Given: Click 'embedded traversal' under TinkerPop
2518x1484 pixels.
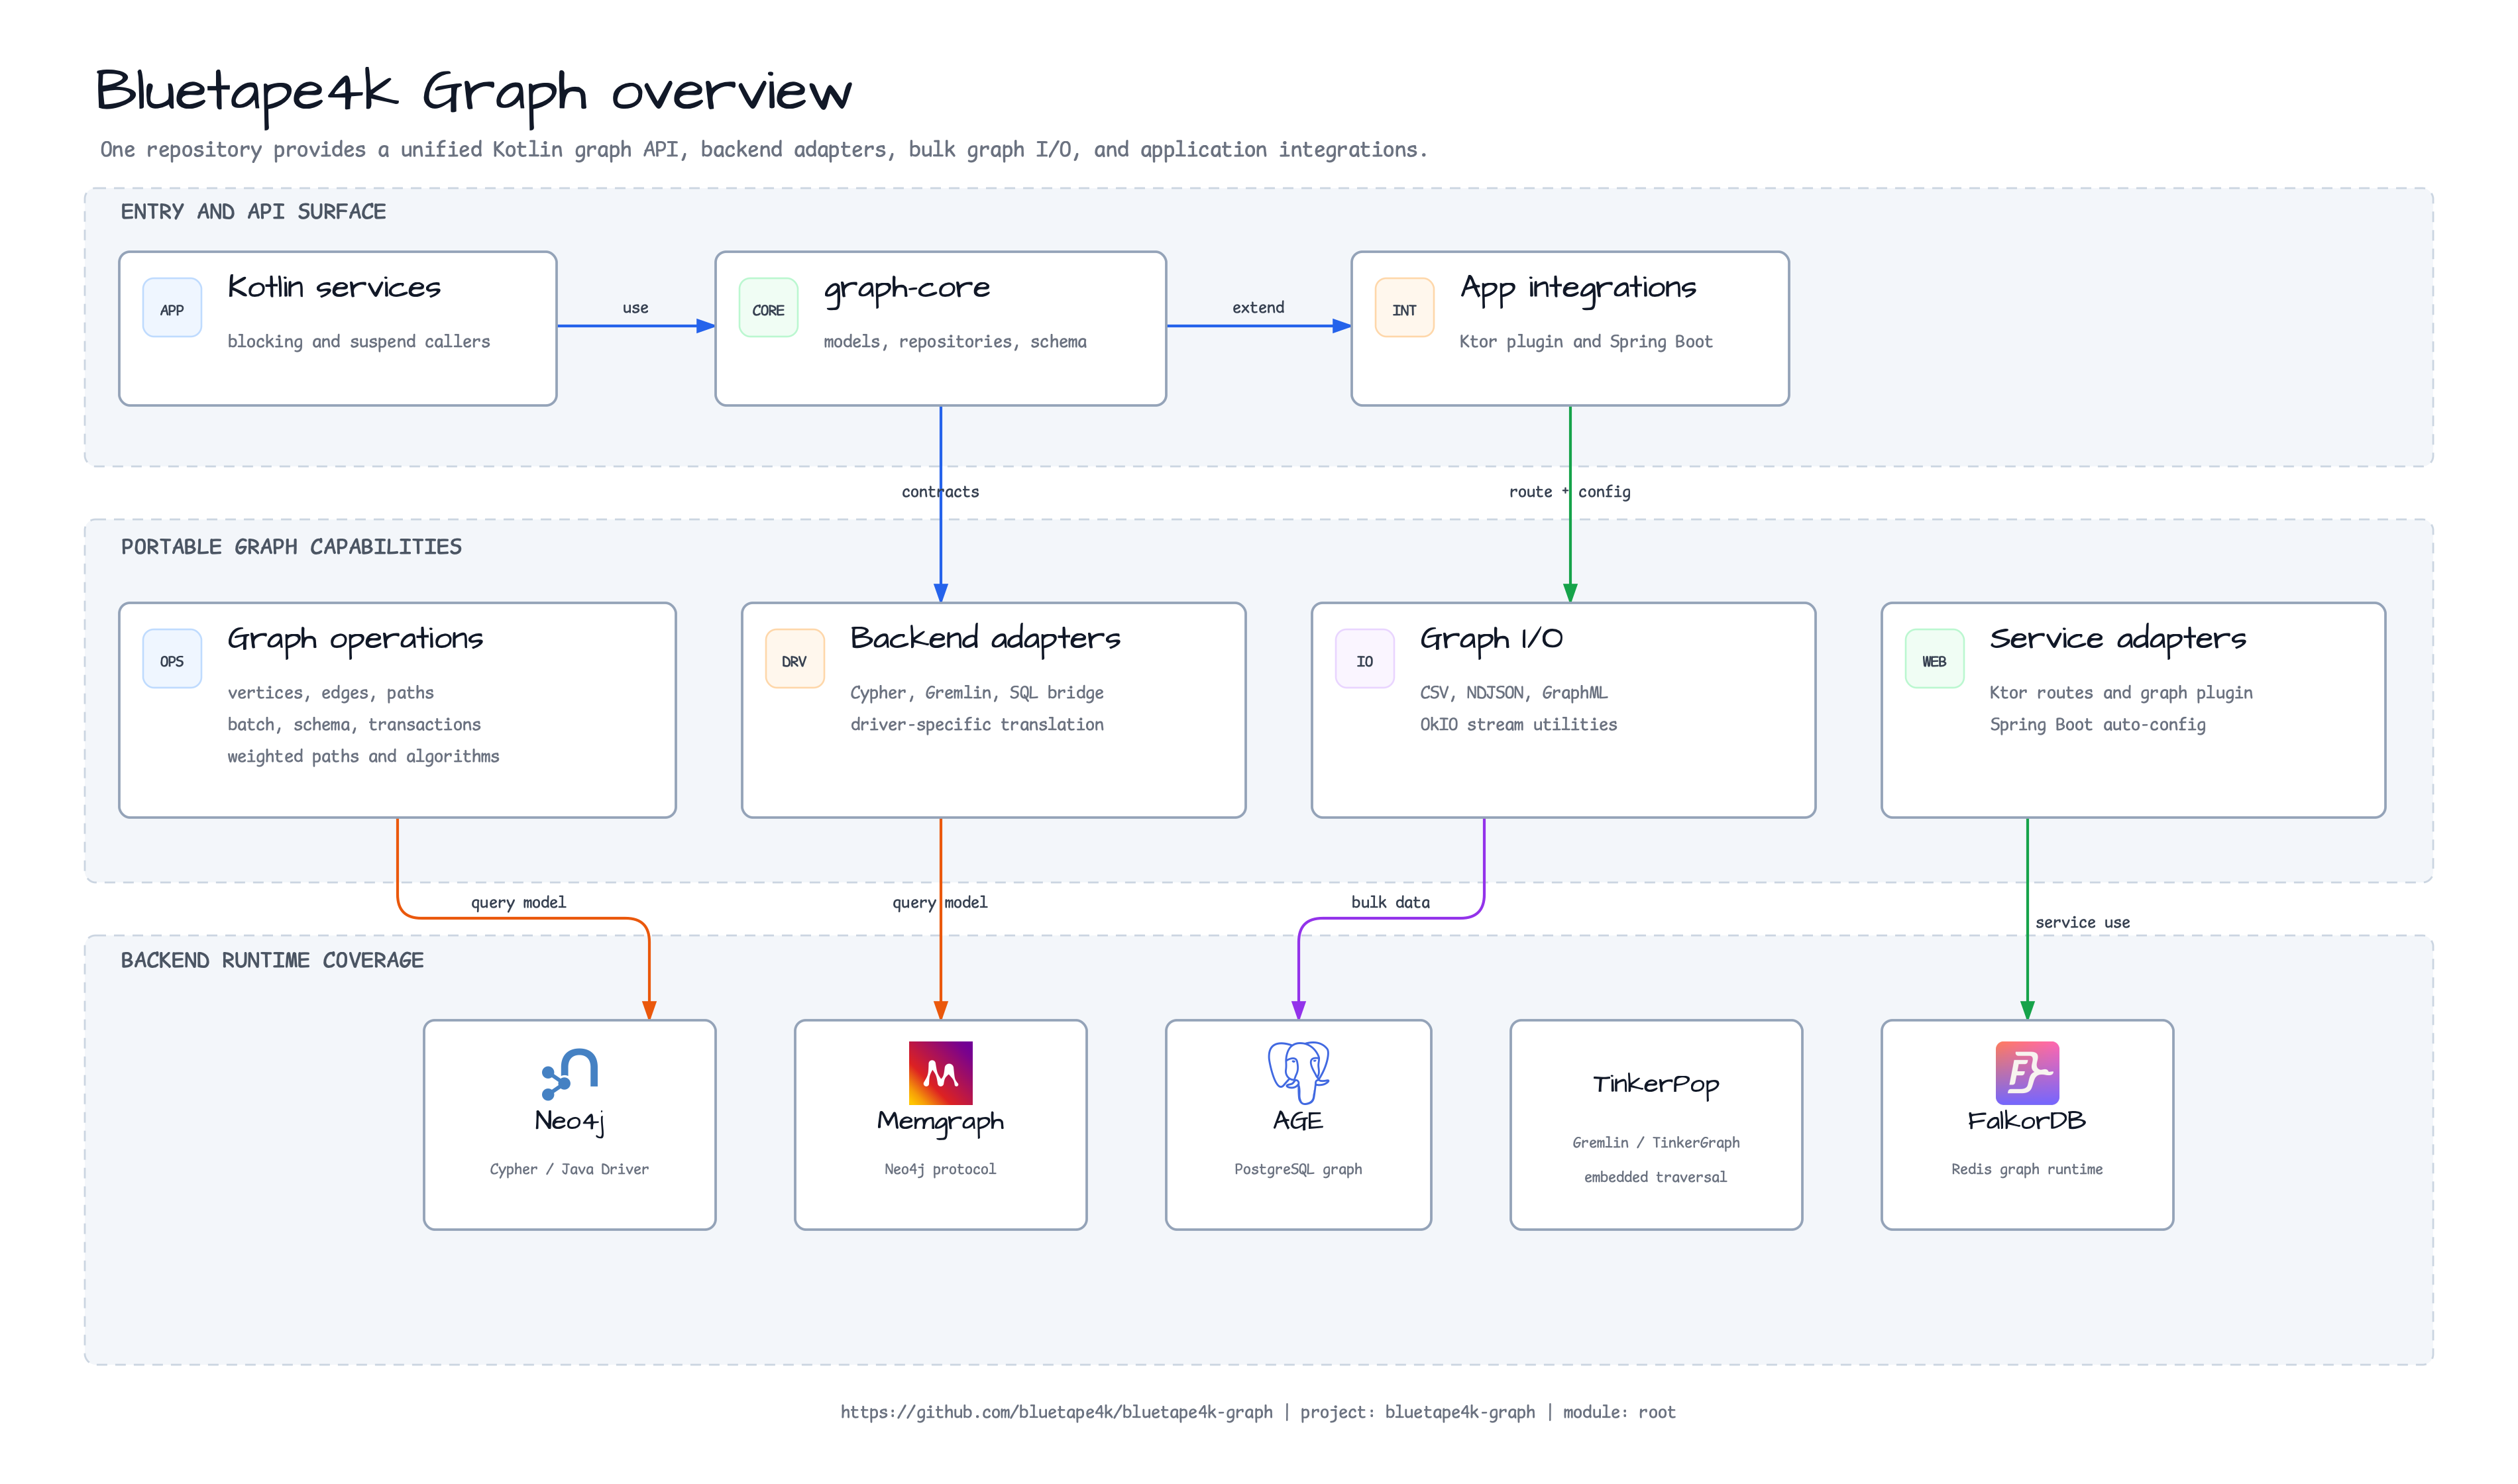Looking at the screenshot, I should [1656, 1177].
